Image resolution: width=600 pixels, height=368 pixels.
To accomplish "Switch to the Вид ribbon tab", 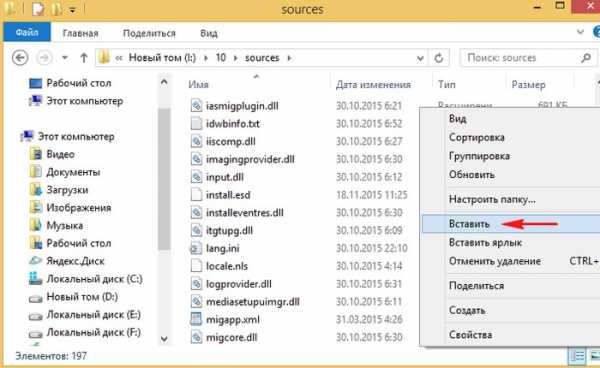I will pyautogui.click(x=209, y=33).
